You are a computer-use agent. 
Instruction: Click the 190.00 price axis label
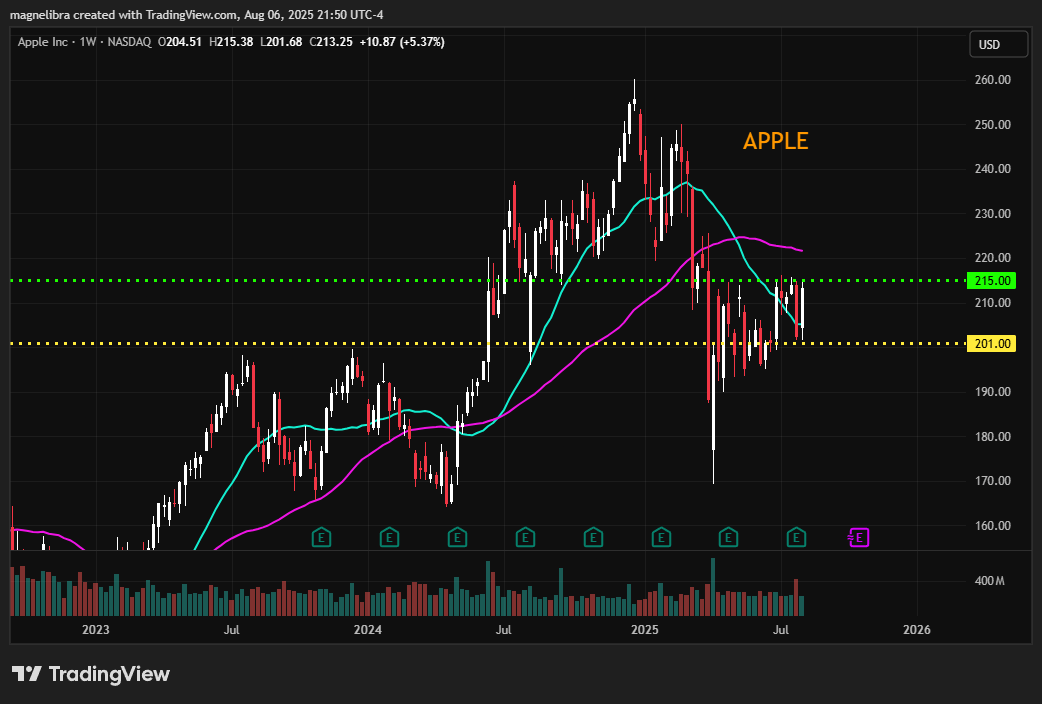(993, 392)
